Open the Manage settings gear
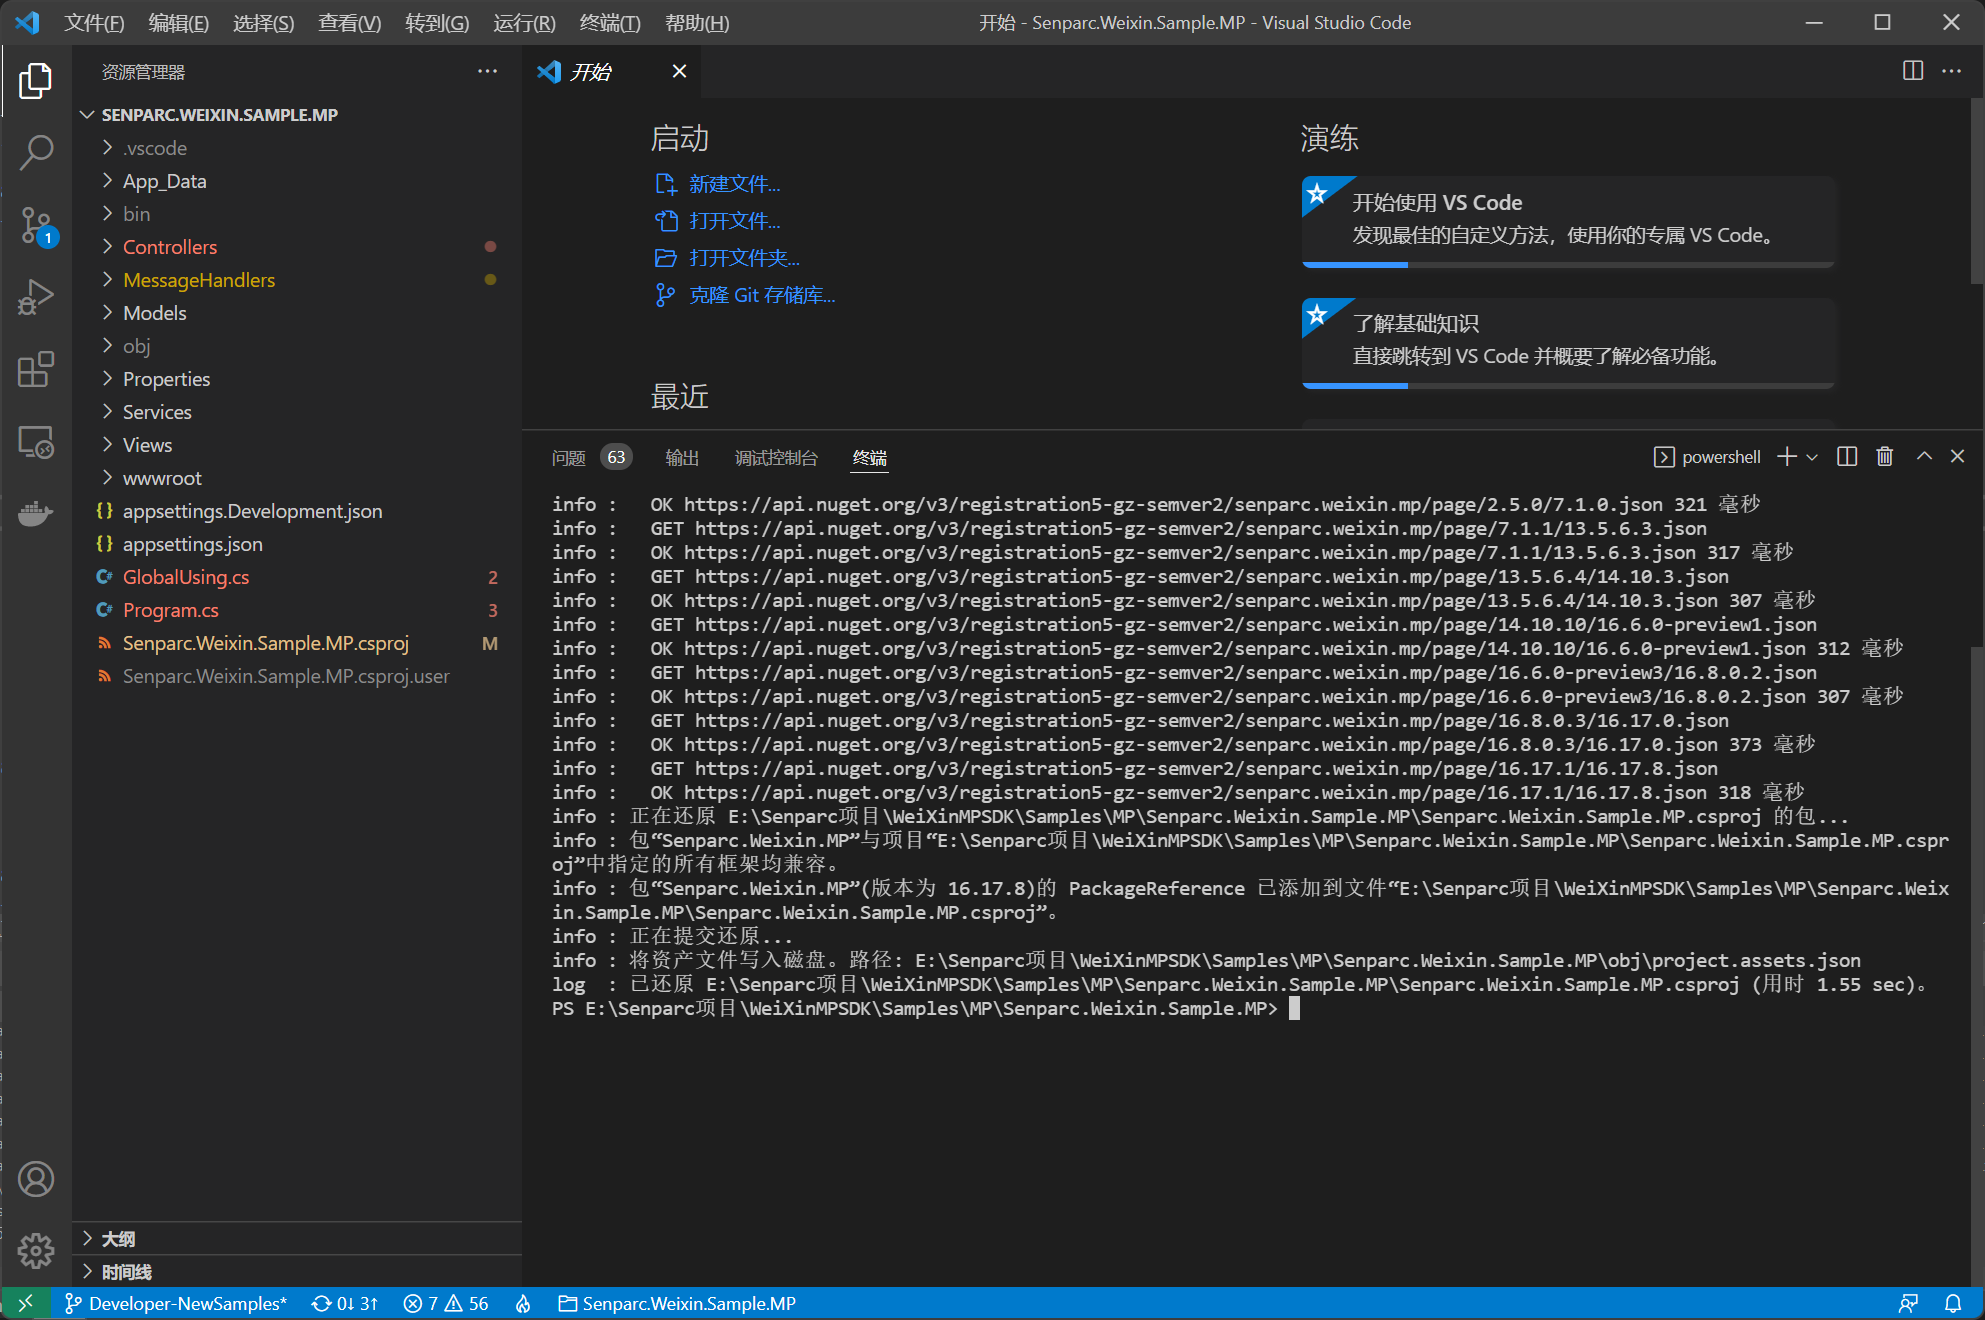1985x1320 pixels. 36,1250
